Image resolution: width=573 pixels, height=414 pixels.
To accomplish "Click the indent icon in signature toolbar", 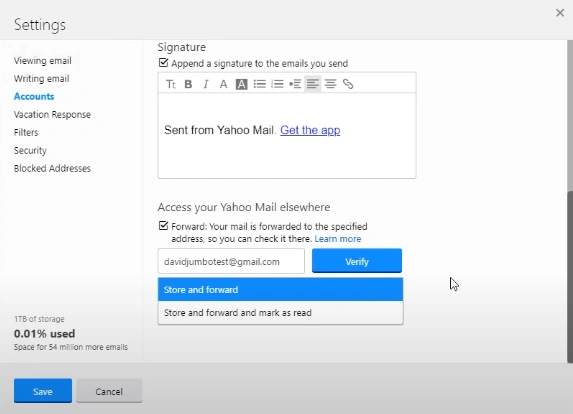I will [295, 84].
